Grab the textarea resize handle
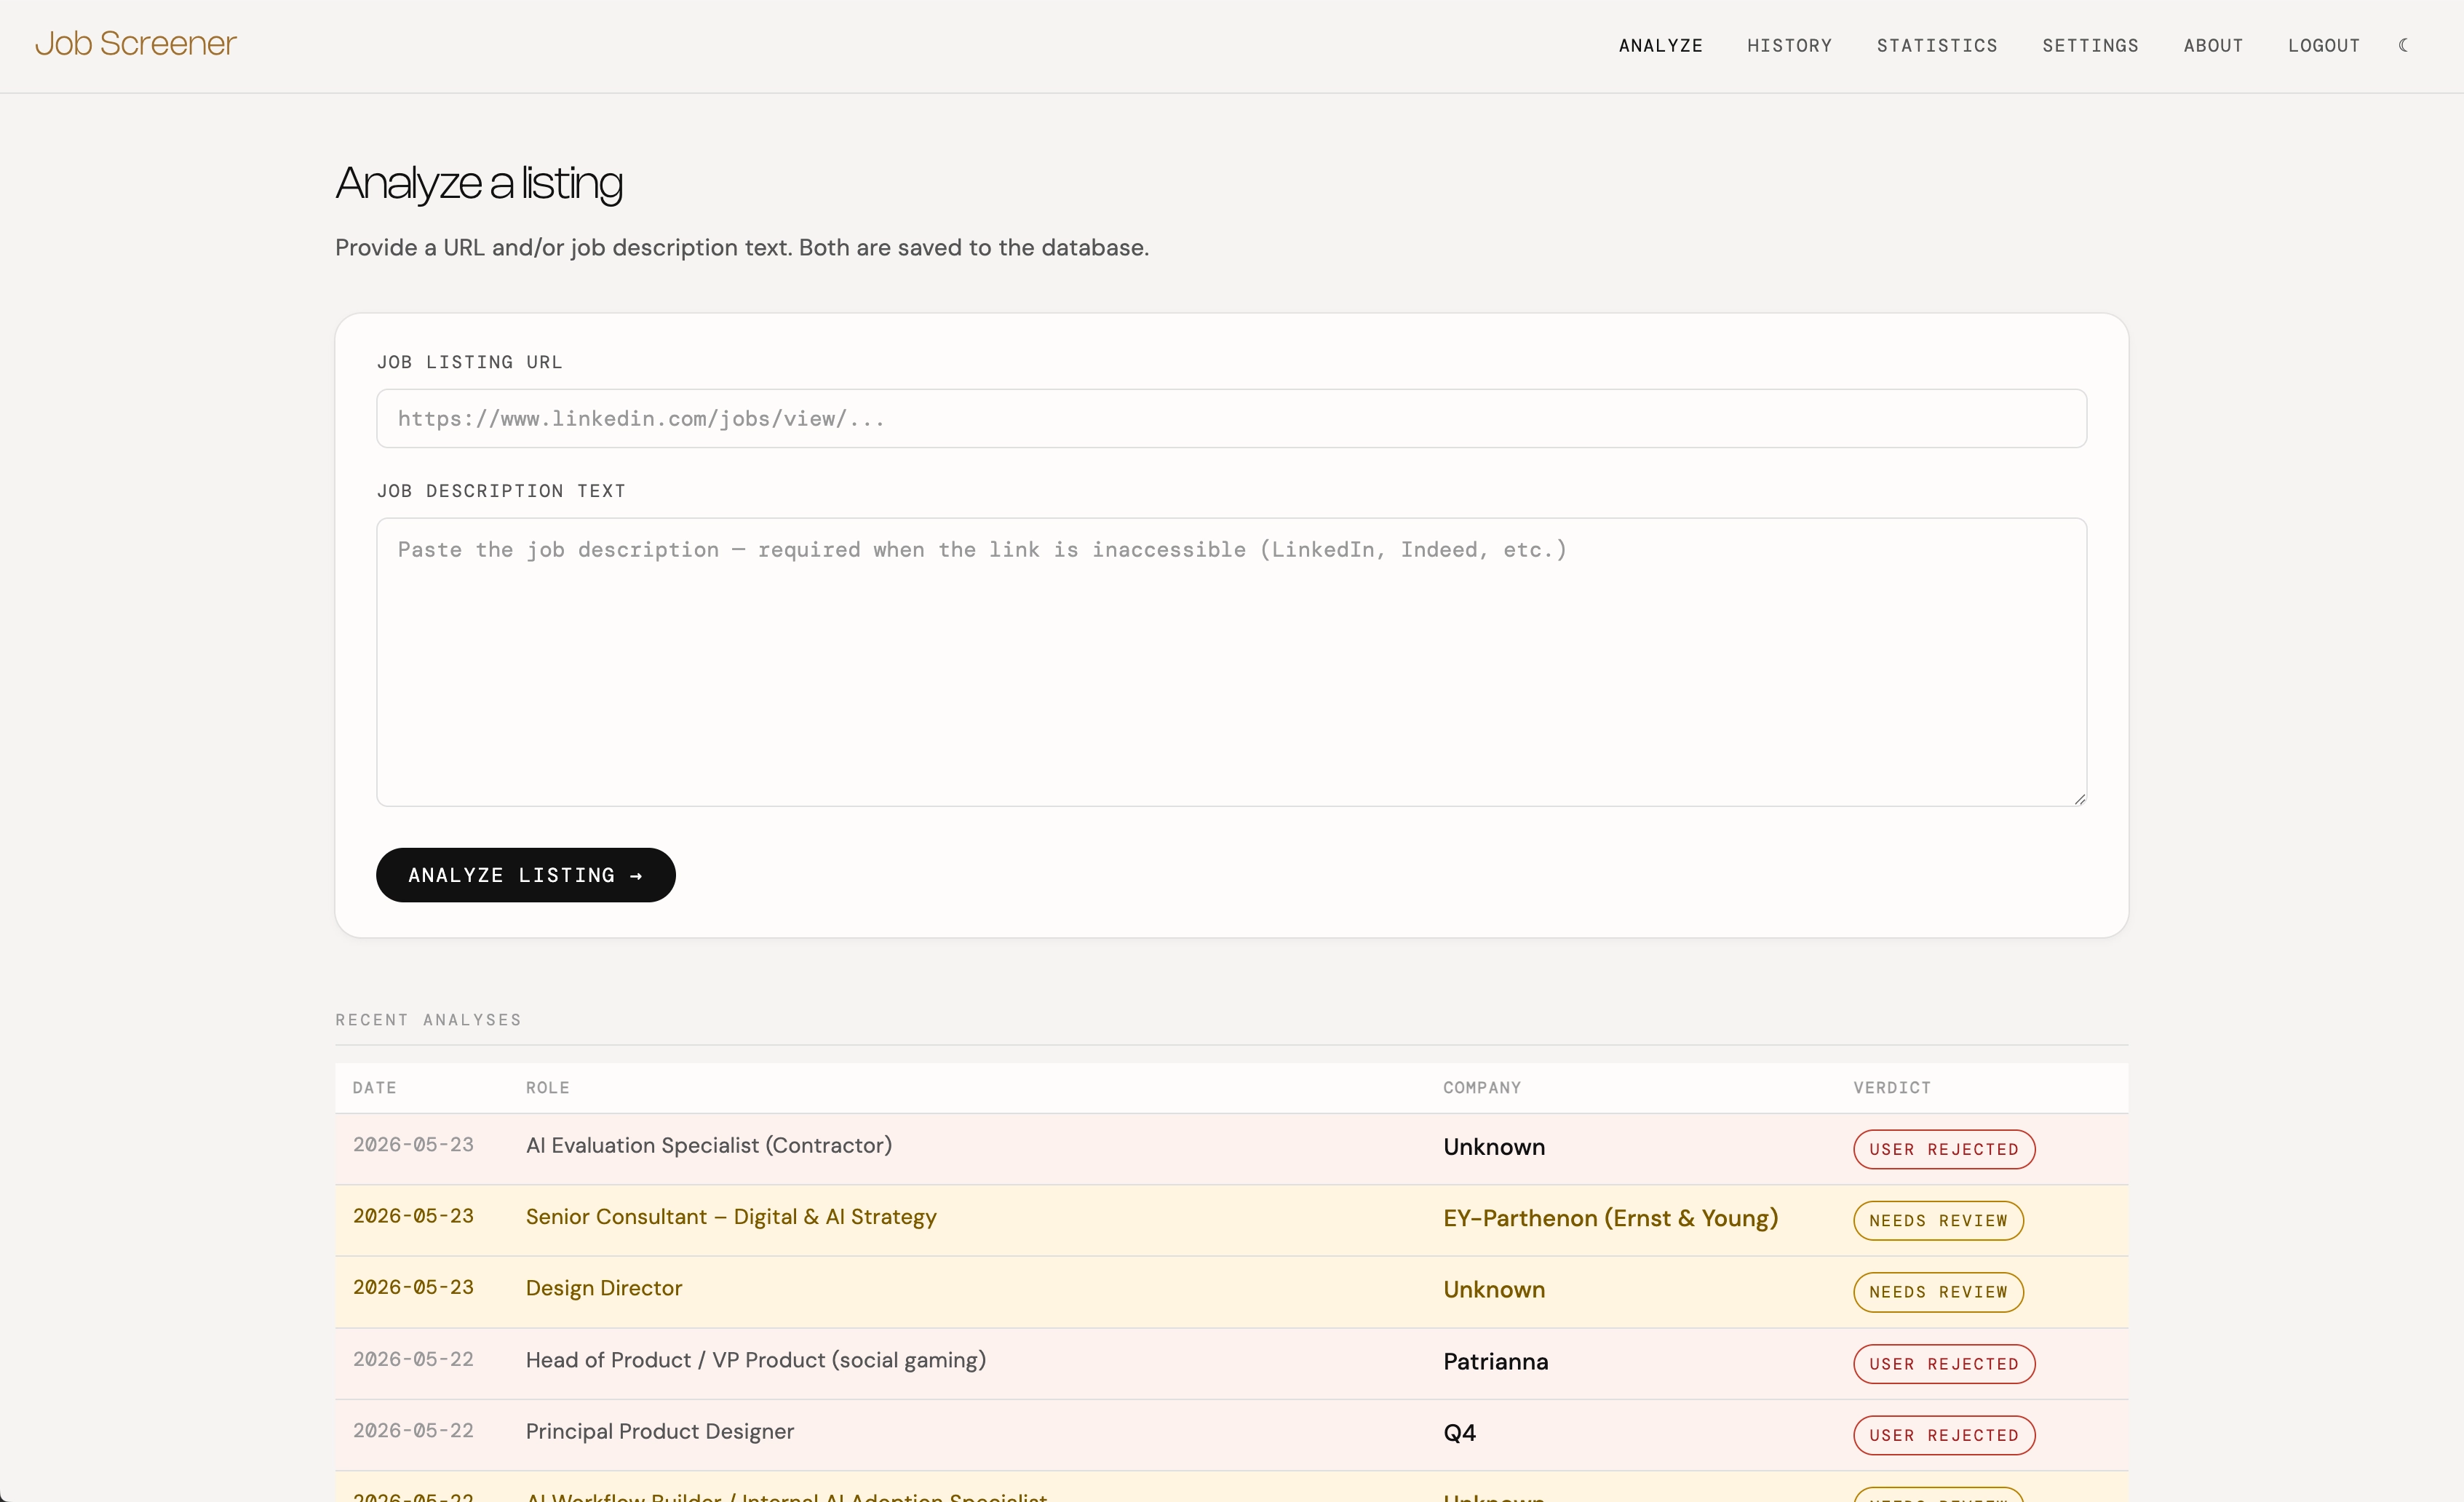The width and height of the screenshot is (2464, 1502). click(2079, 798)
